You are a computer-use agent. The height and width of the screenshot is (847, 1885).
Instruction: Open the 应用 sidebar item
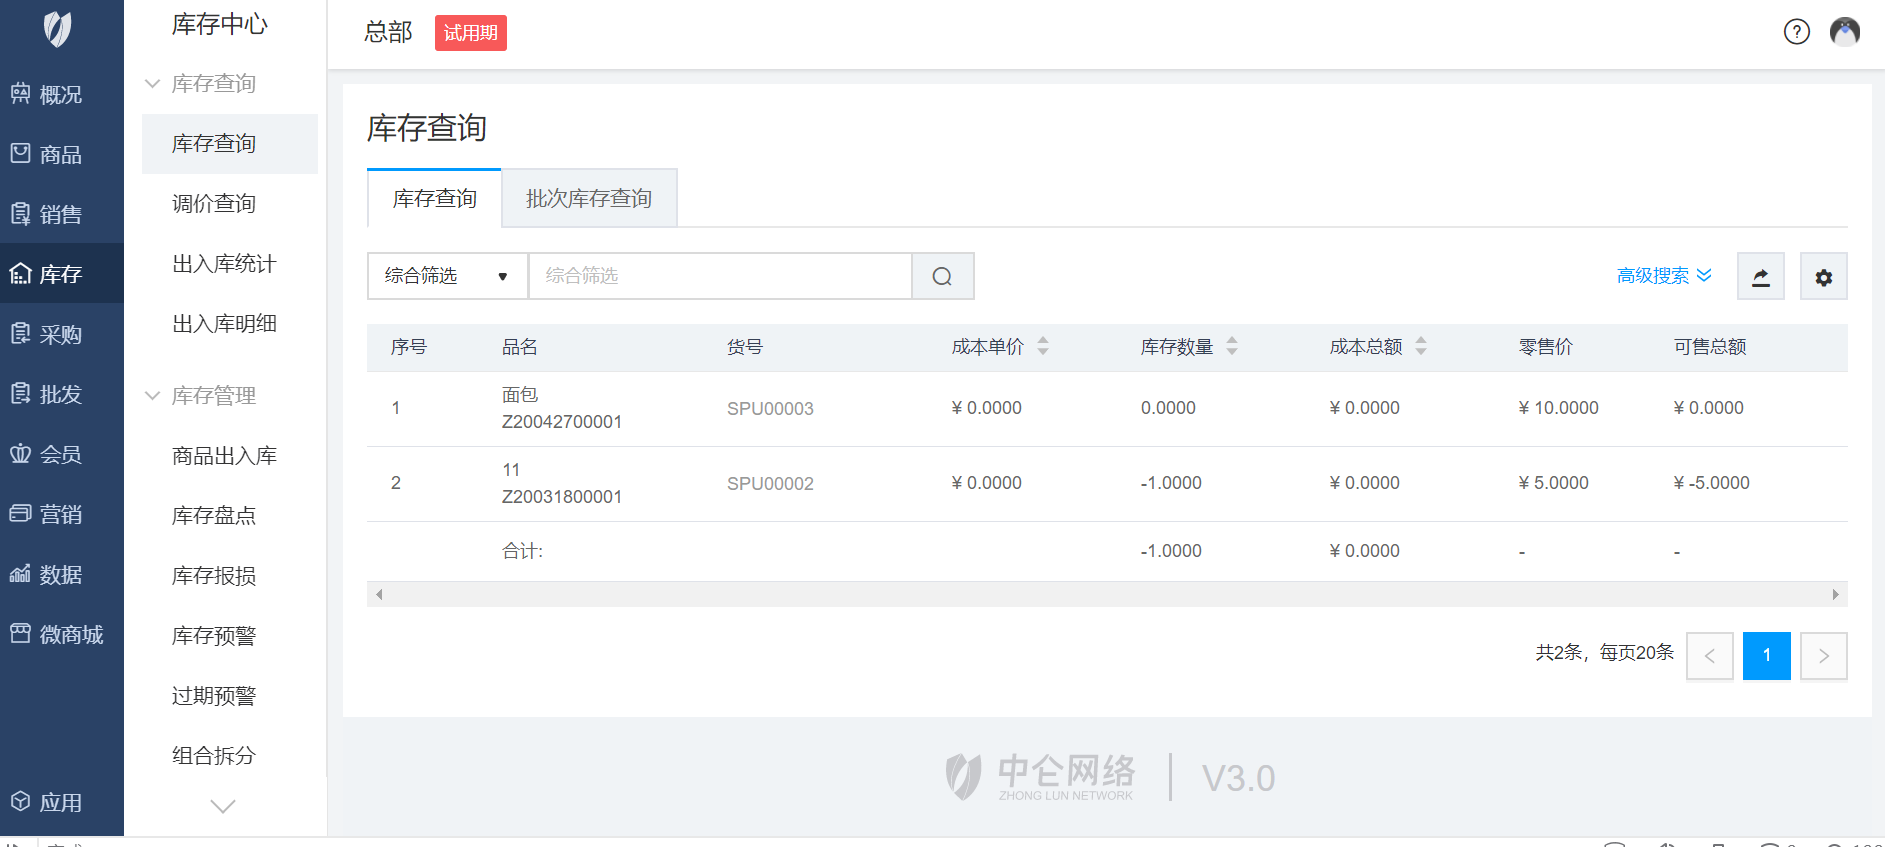[x=60, y=803]
